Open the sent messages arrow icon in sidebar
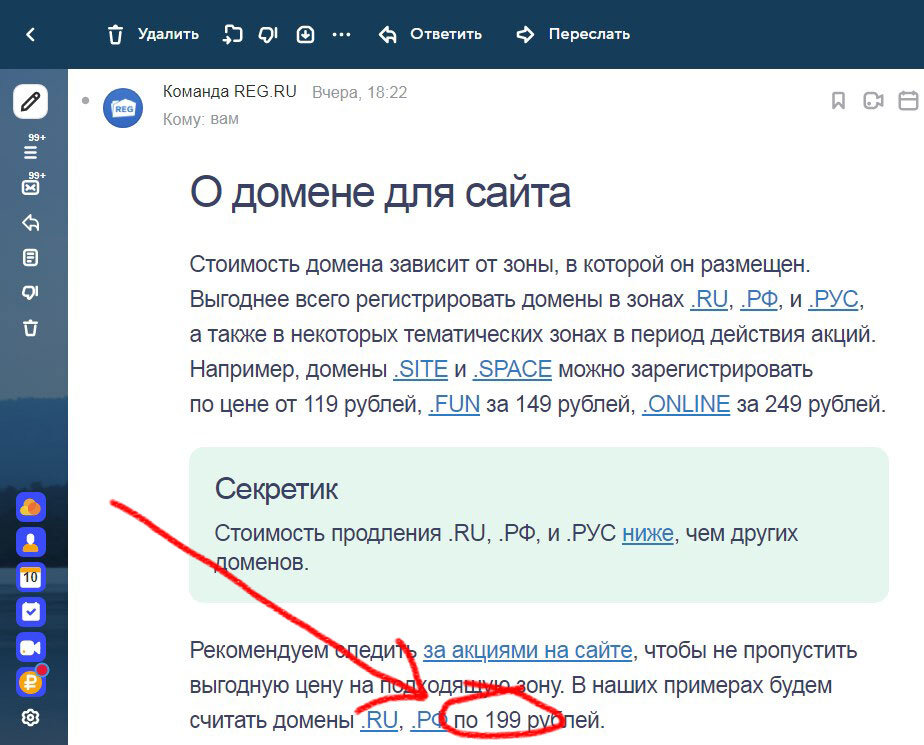The image size is (924, 745). (x=31, y=223)
